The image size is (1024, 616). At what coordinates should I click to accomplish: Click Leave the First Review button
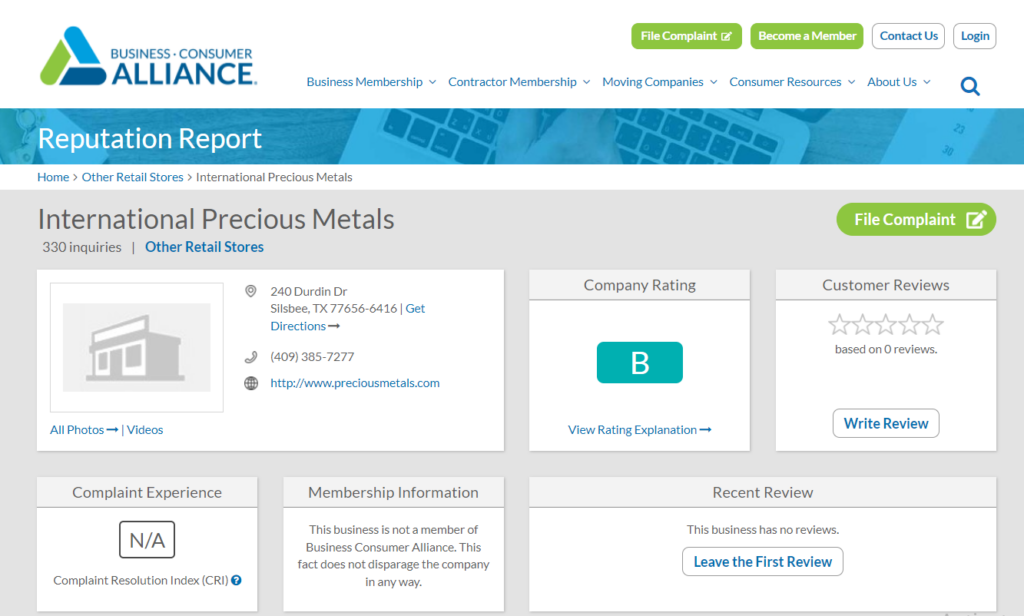point(762,562)
